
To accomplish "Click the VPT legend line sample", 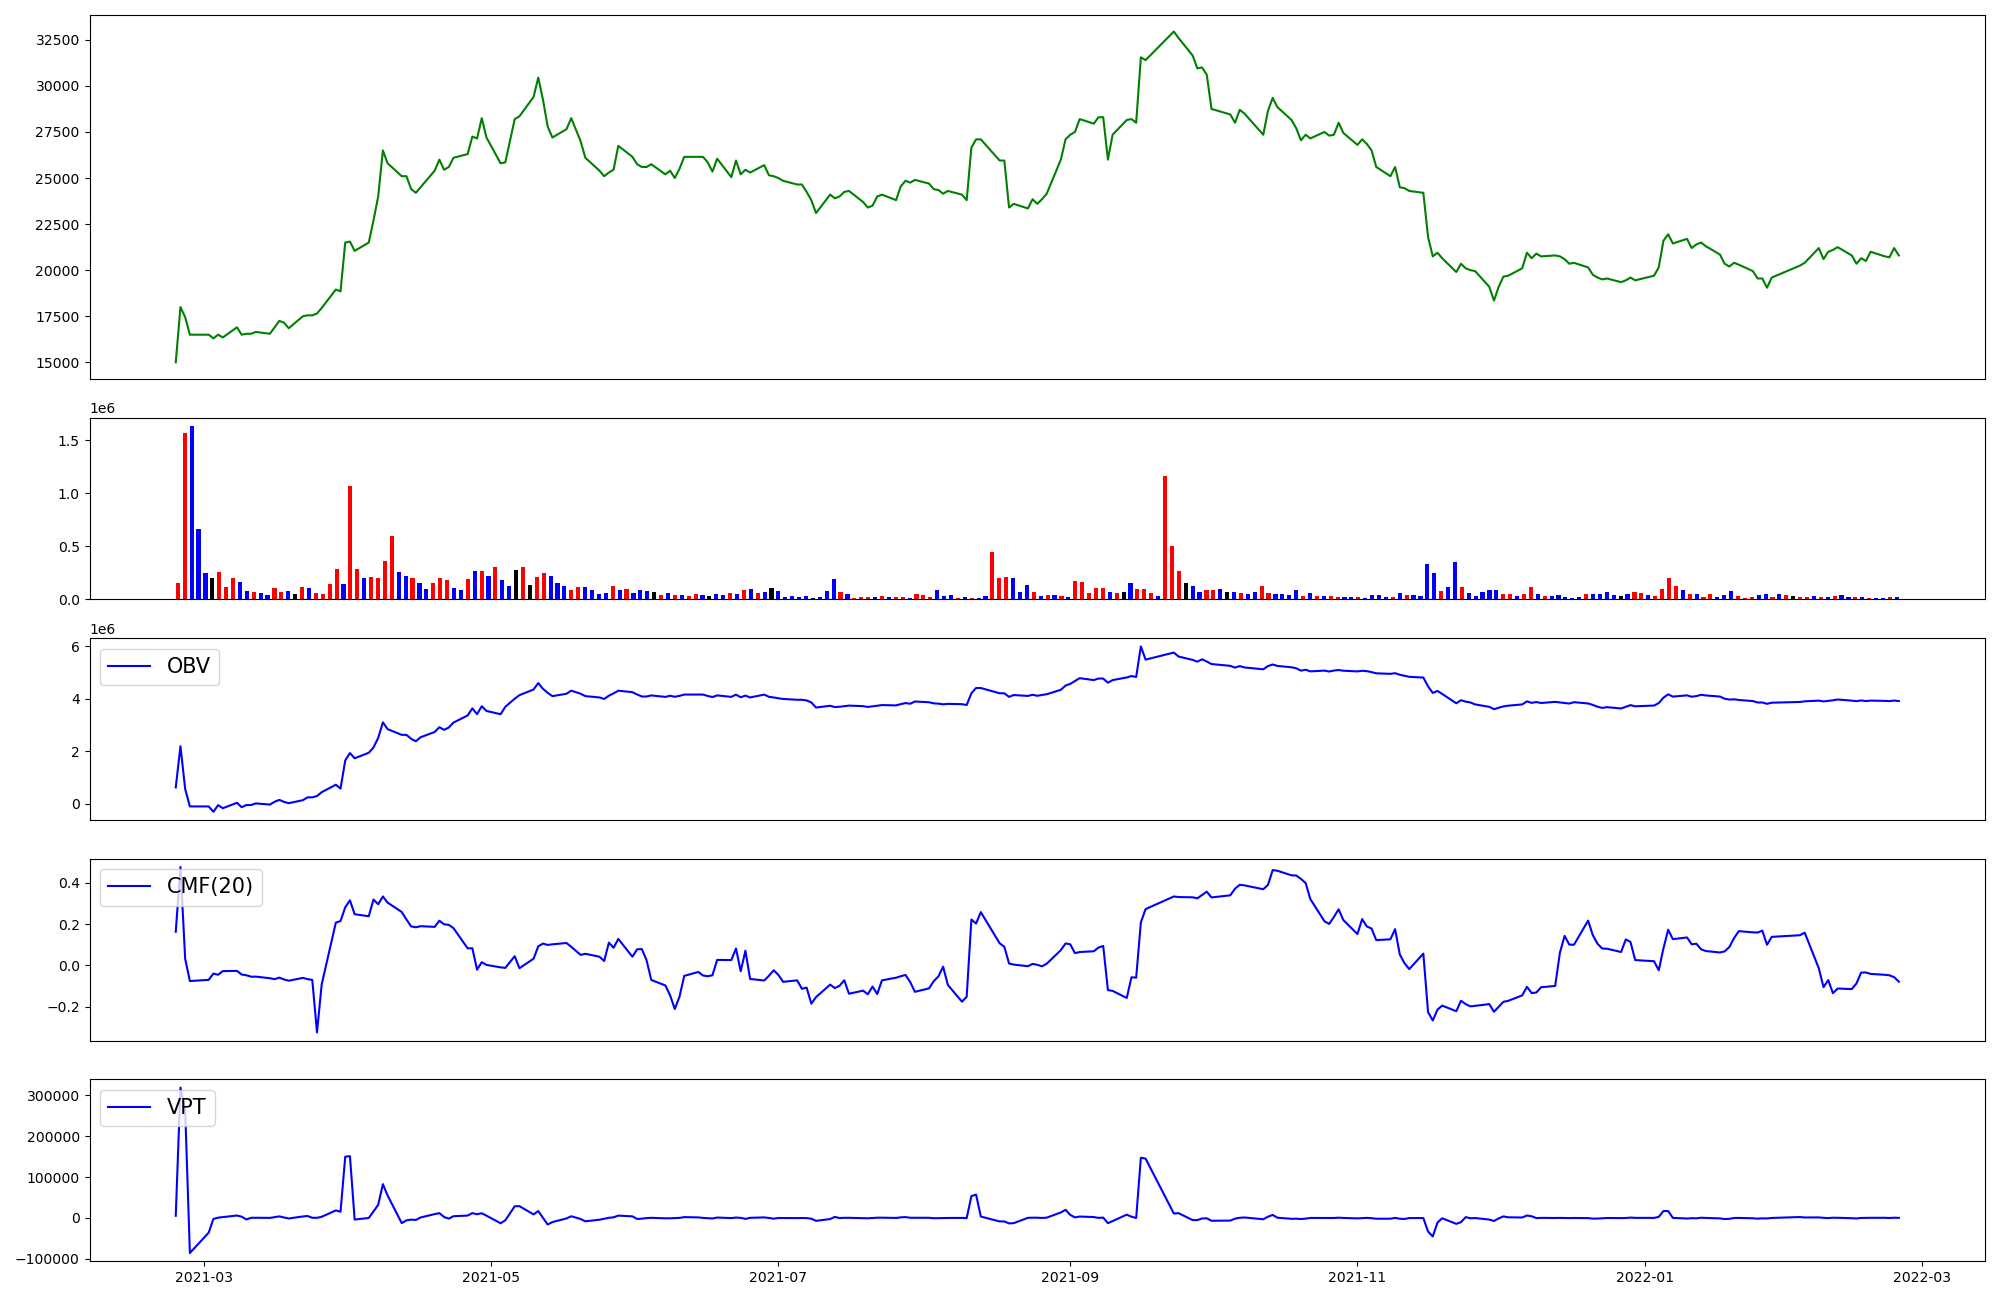I will point(129,1107).
